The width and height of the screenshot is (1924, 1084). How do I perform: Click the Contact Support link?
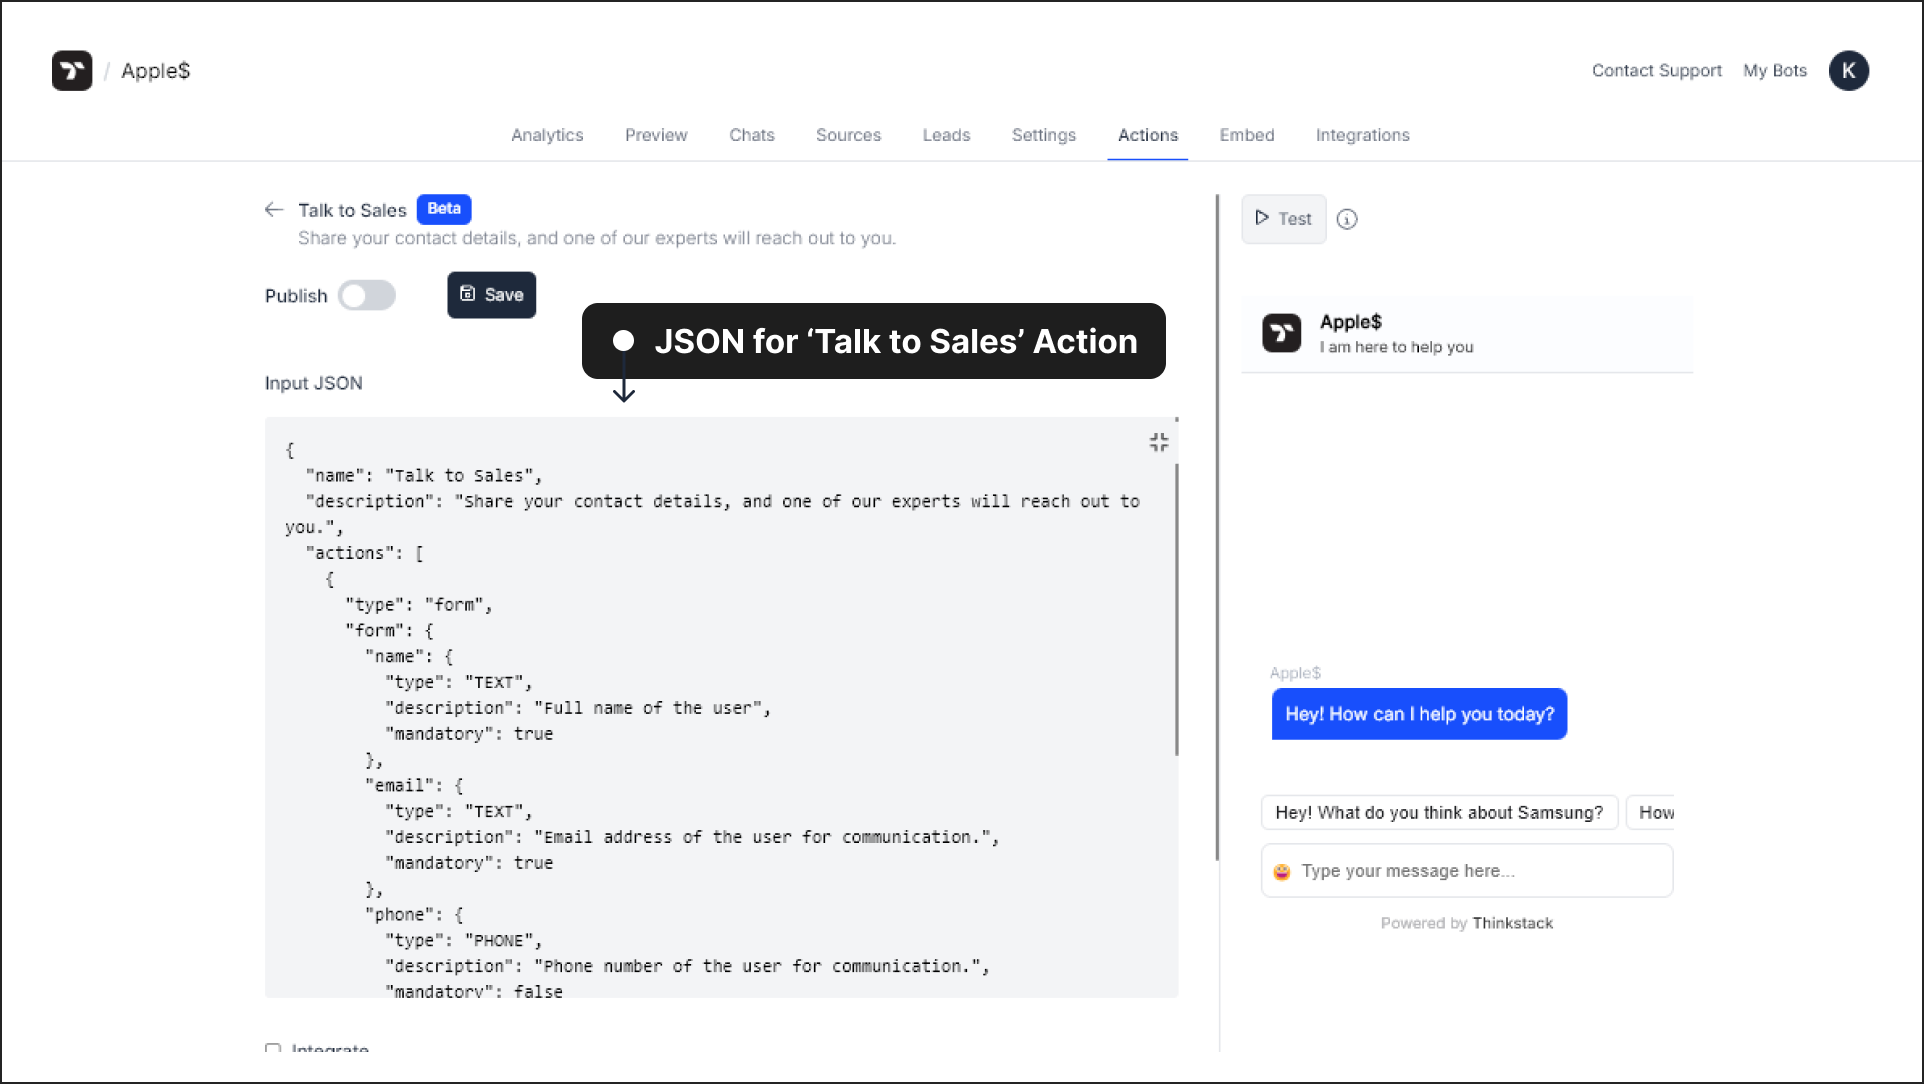tap(1657, 70)
